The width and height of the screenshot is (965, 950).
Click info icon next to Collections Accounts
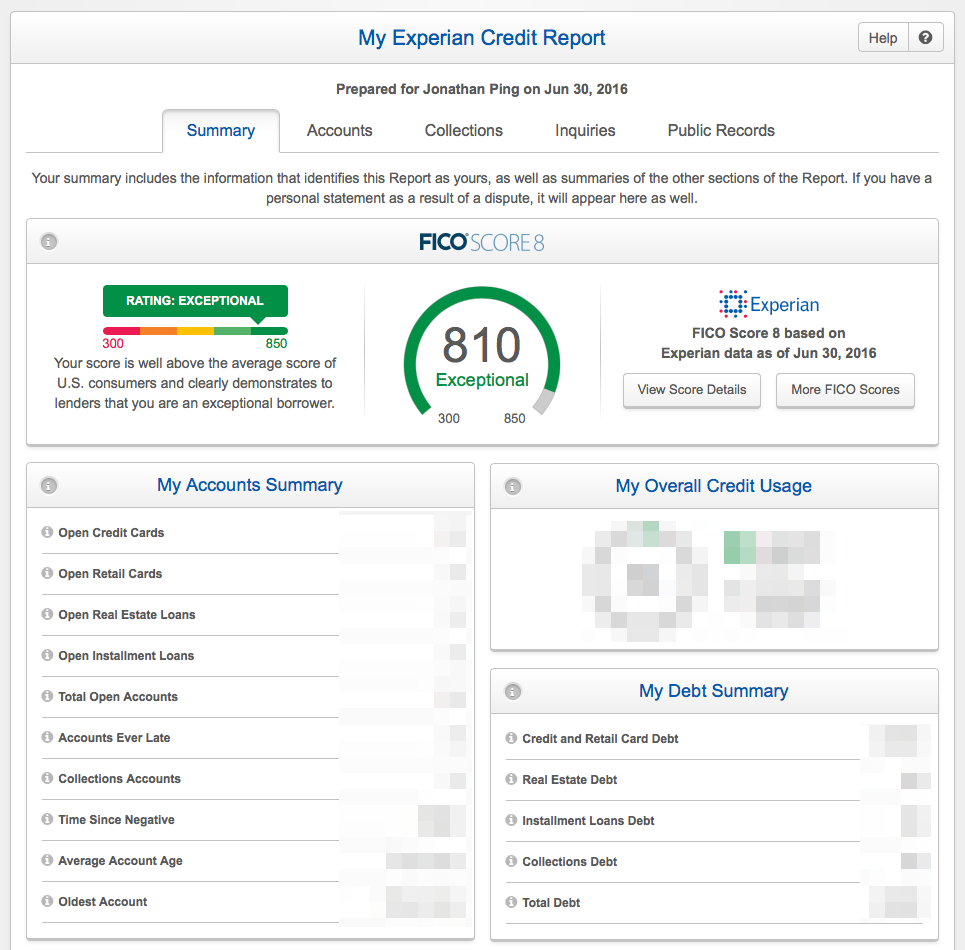[47, 778]
